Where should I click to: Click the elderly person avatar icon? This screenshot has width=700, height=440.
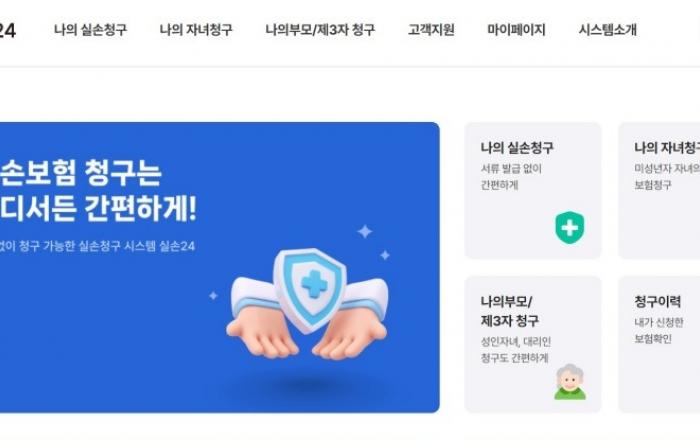[x=570, y=382]
